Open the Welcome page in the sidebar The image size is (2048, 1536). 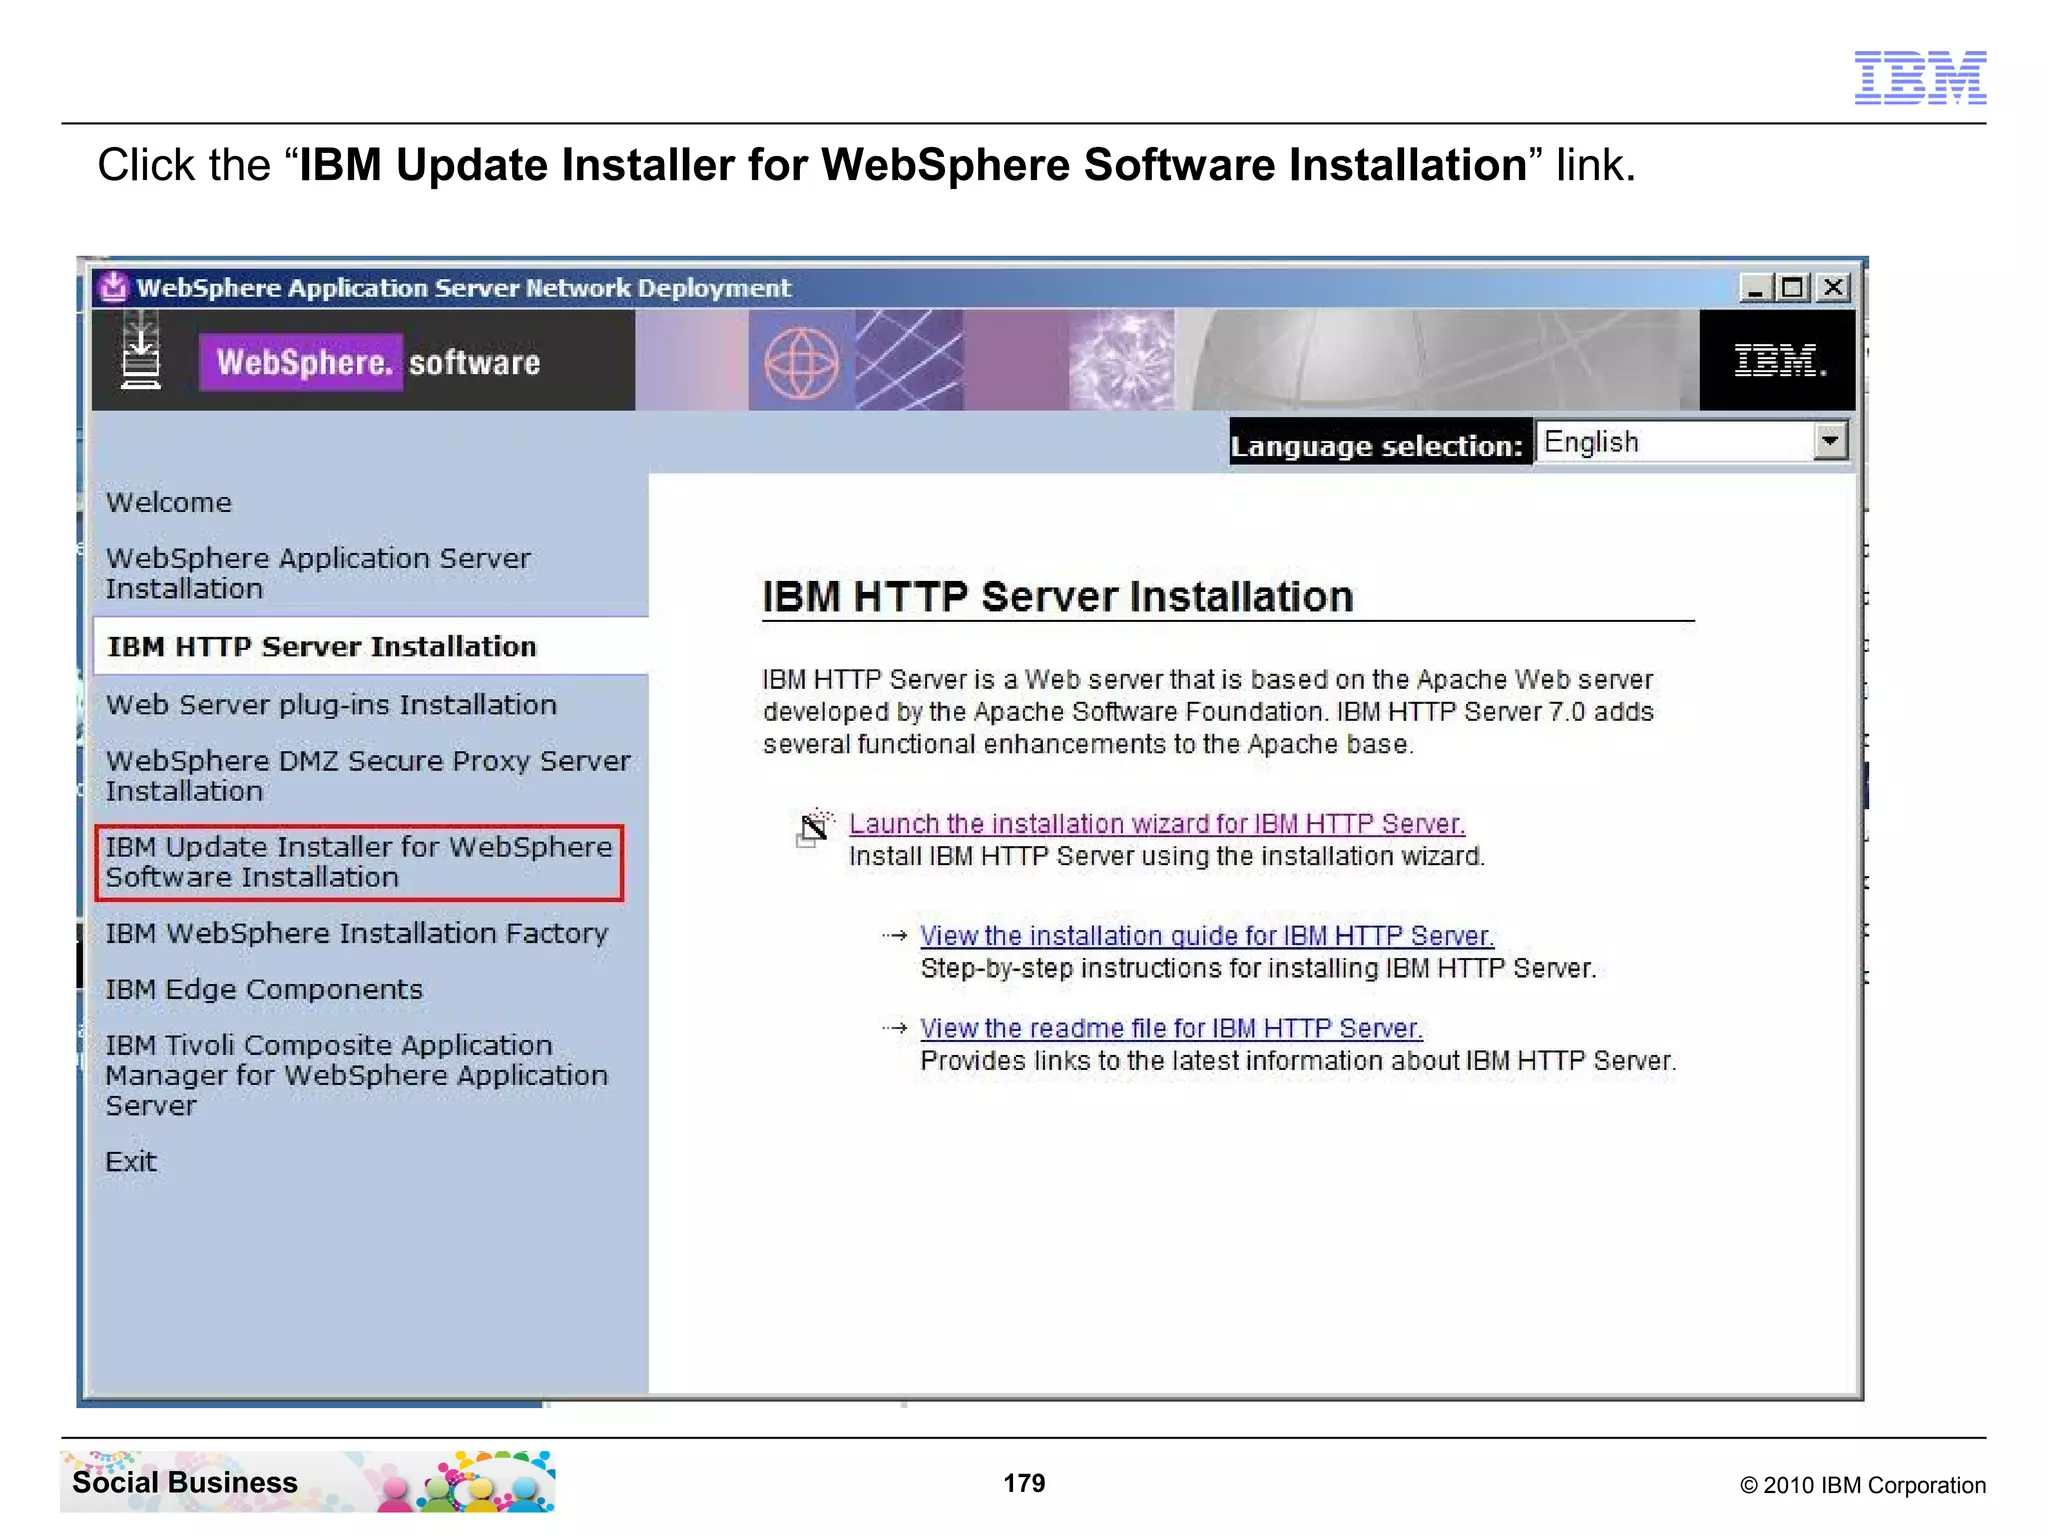tap(169, 502)
